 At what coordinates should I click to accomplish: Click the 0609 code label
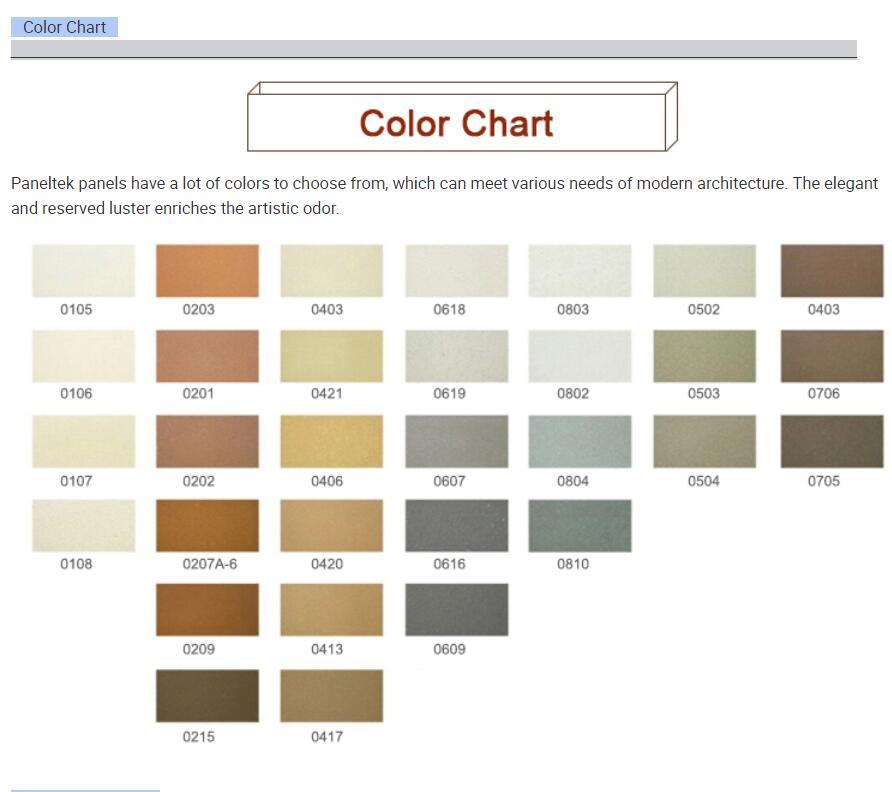449,649
